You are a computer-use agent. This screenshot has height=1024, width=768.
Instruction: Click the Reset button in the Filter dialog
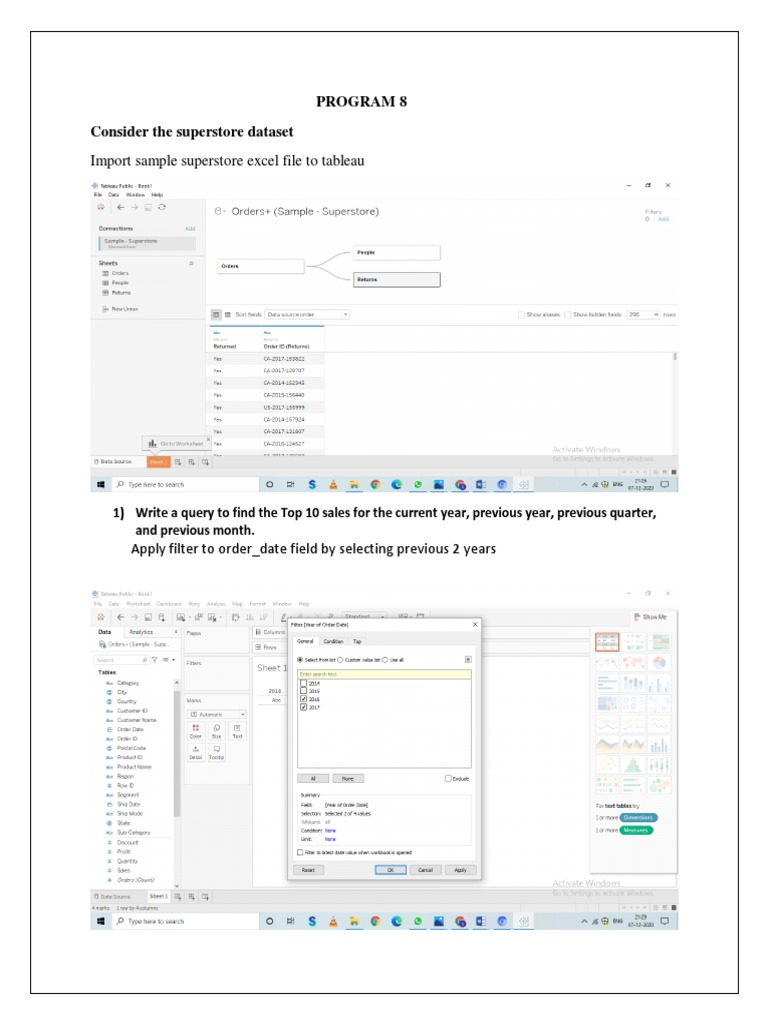[x=309, y=870]
